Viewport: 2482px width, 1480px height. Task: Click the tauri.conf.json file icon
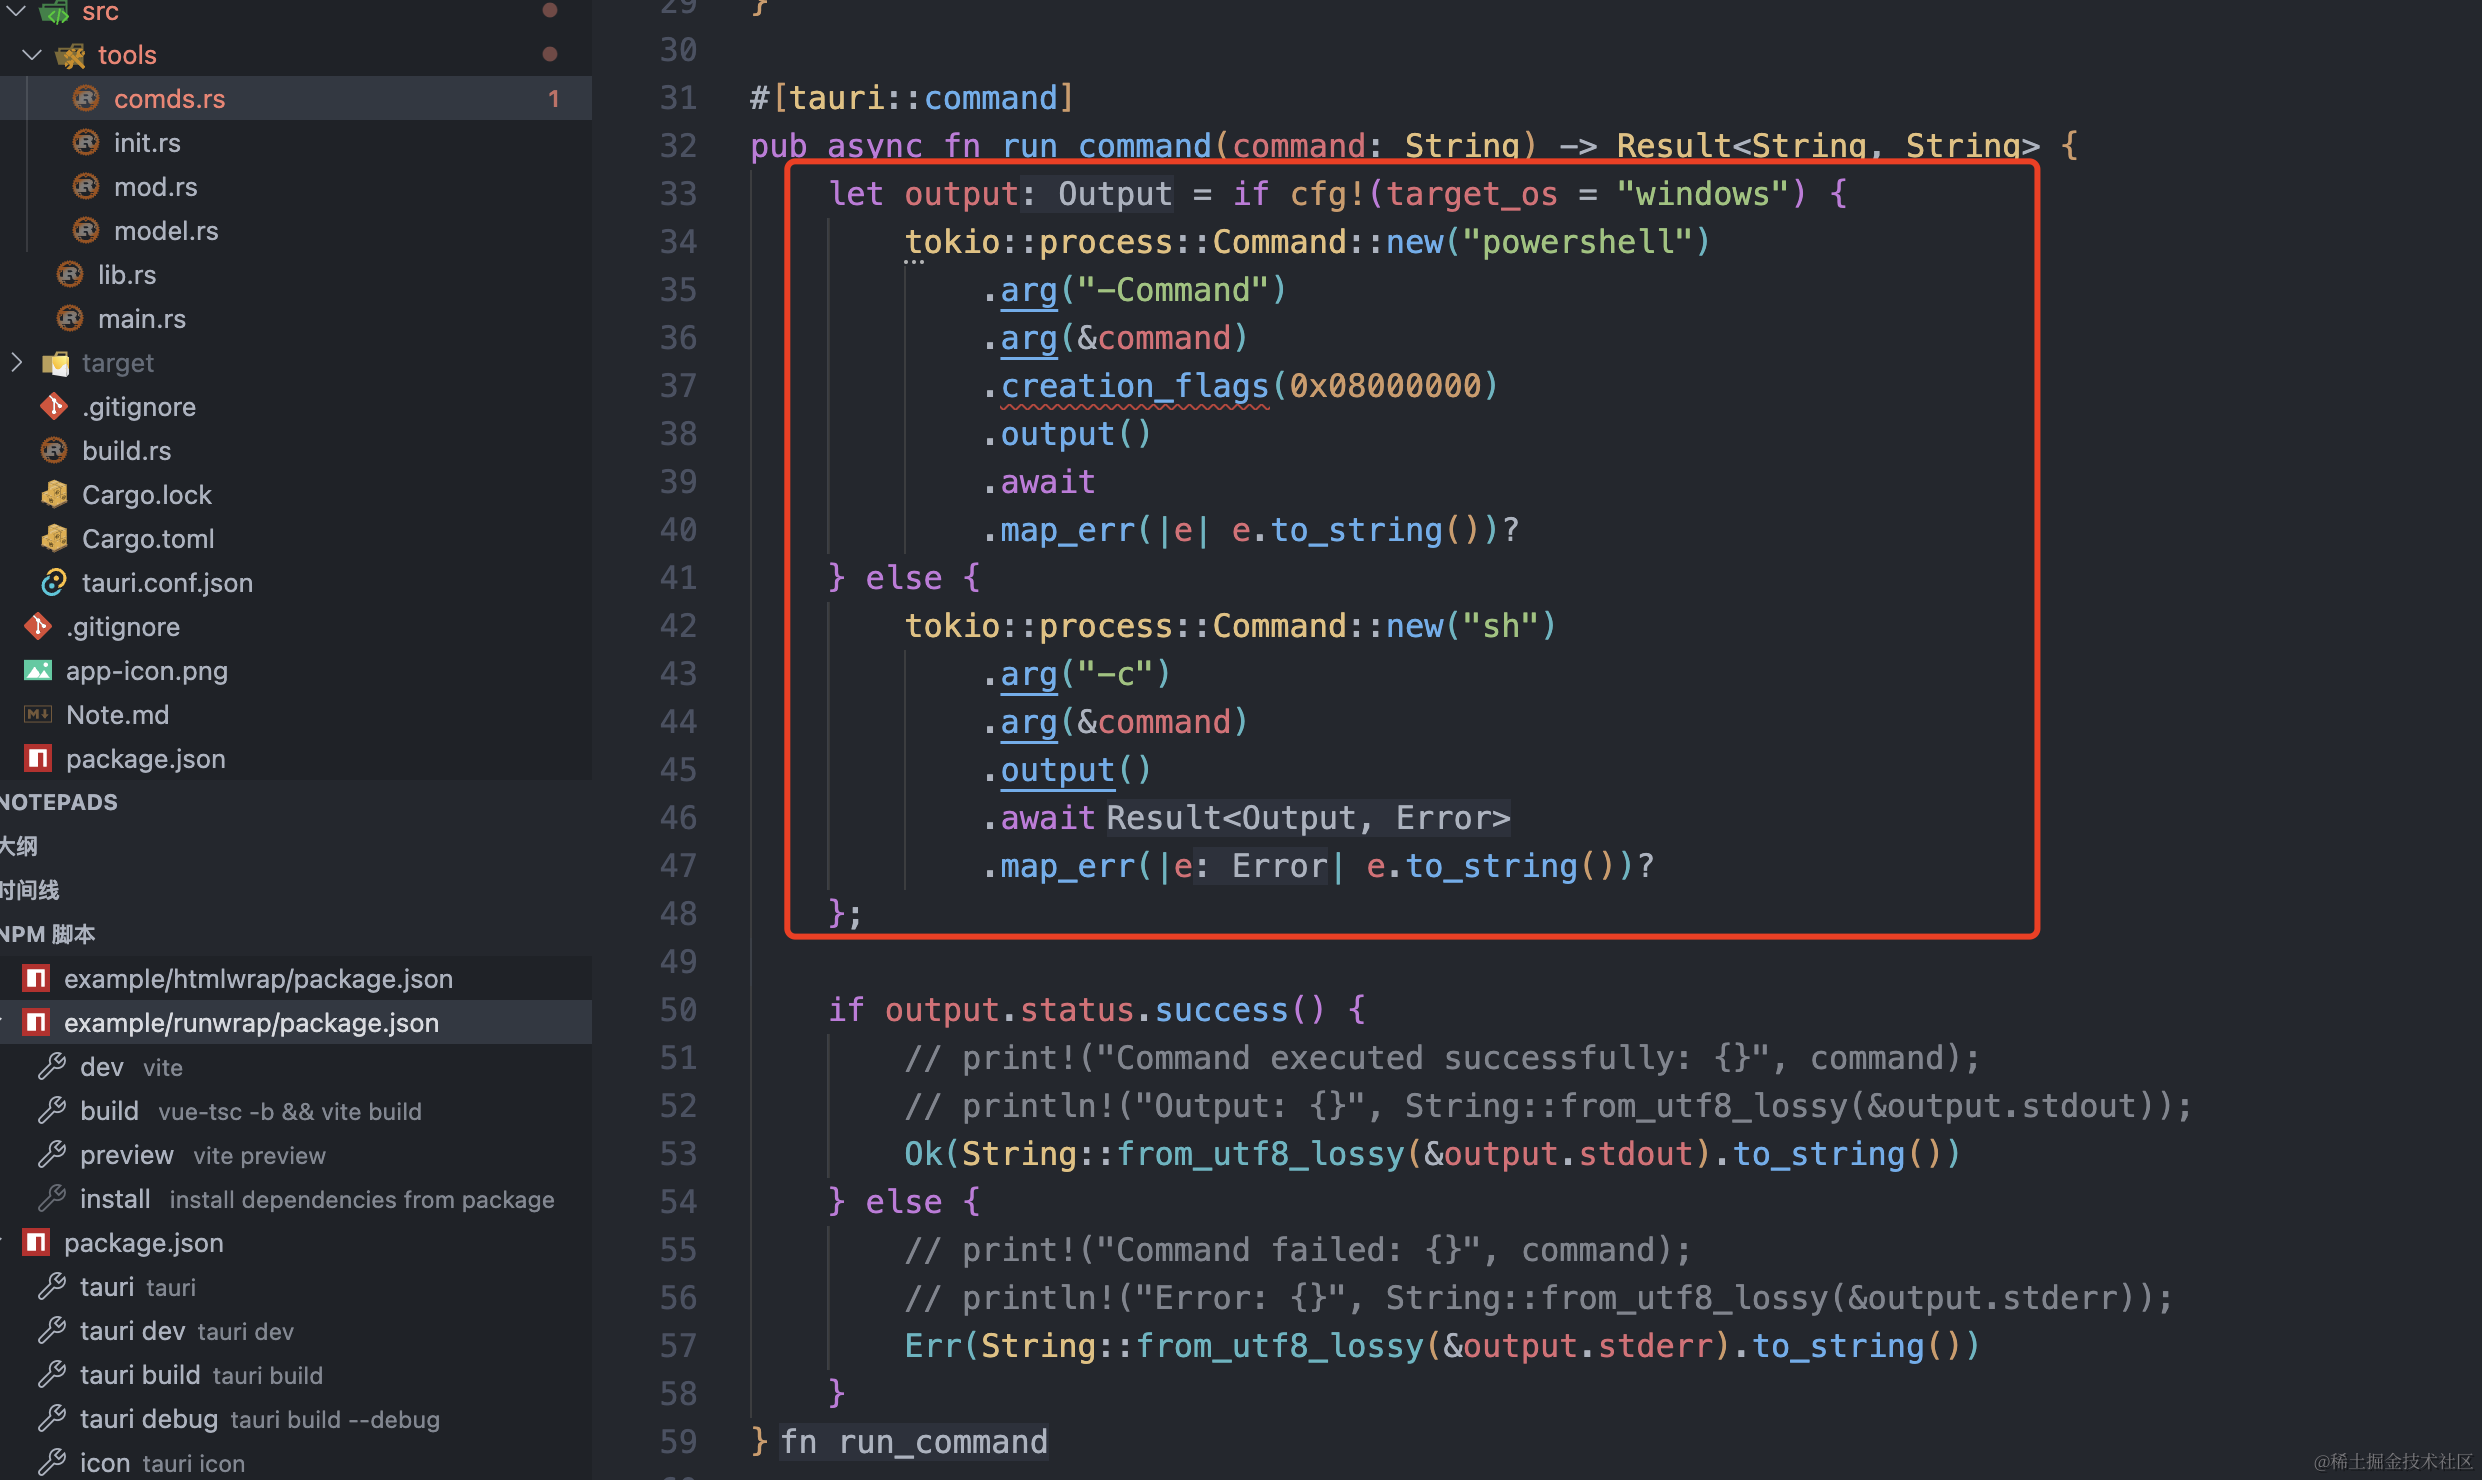(x=54, y=582)
